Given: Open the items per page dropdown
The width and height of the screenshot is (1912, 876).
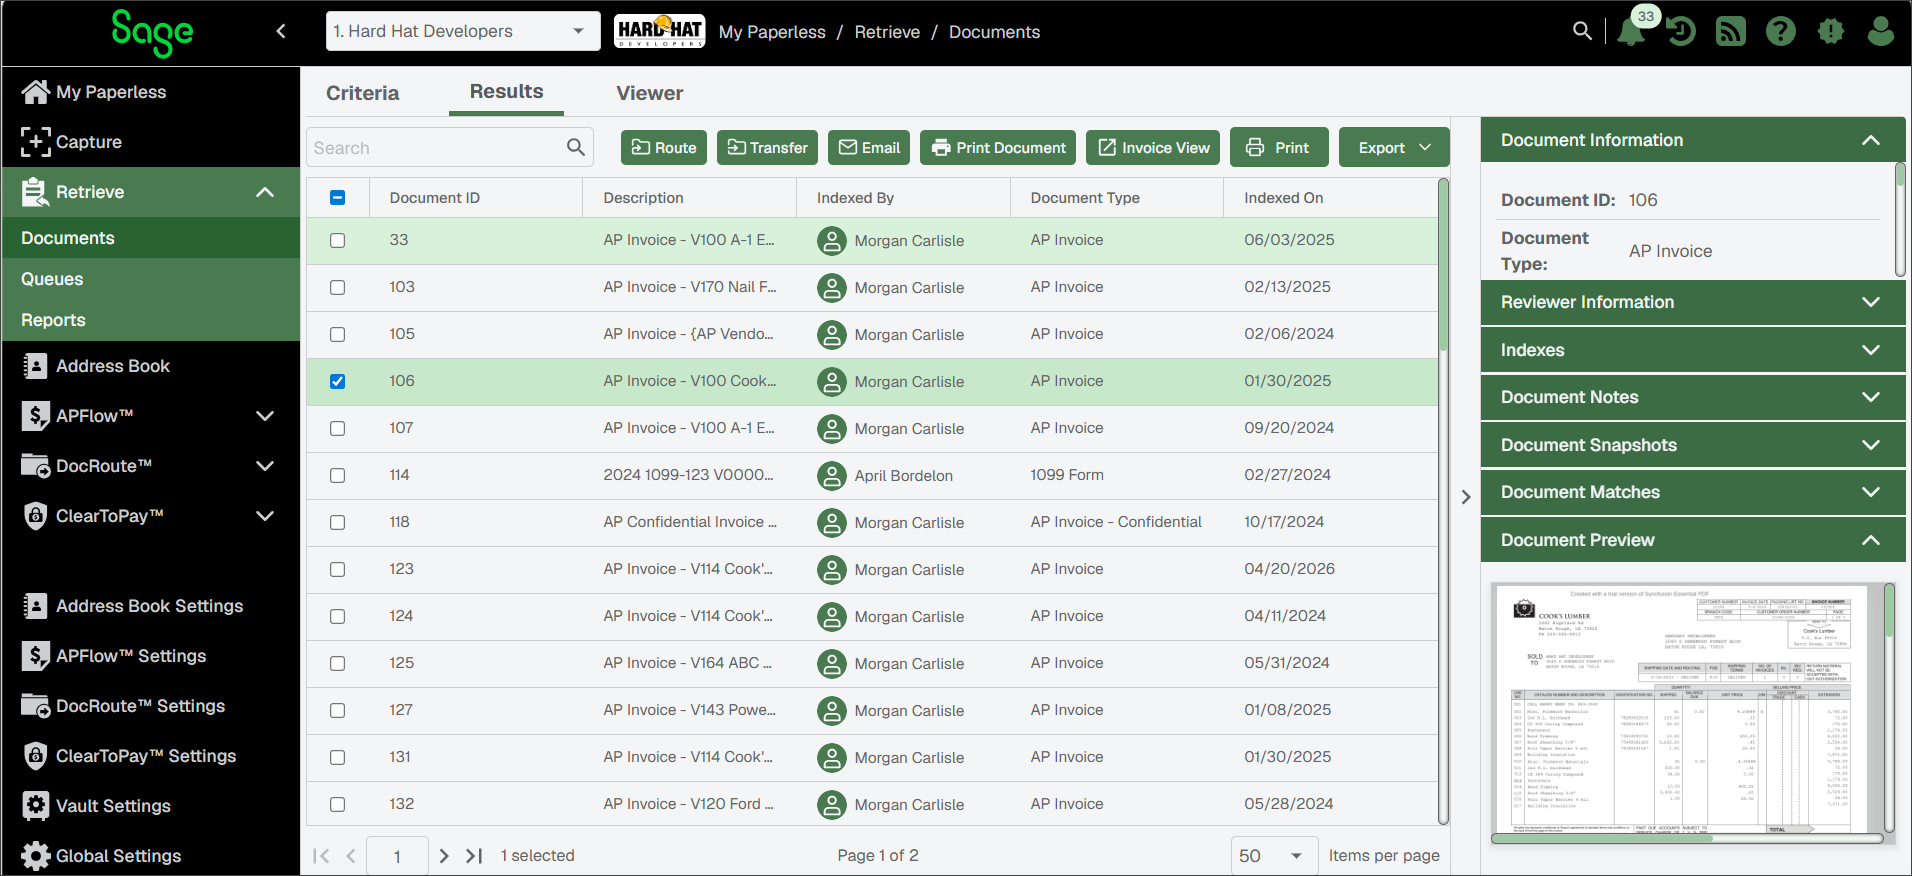Looking at the screenshot, I should (x=1274, y=856).
